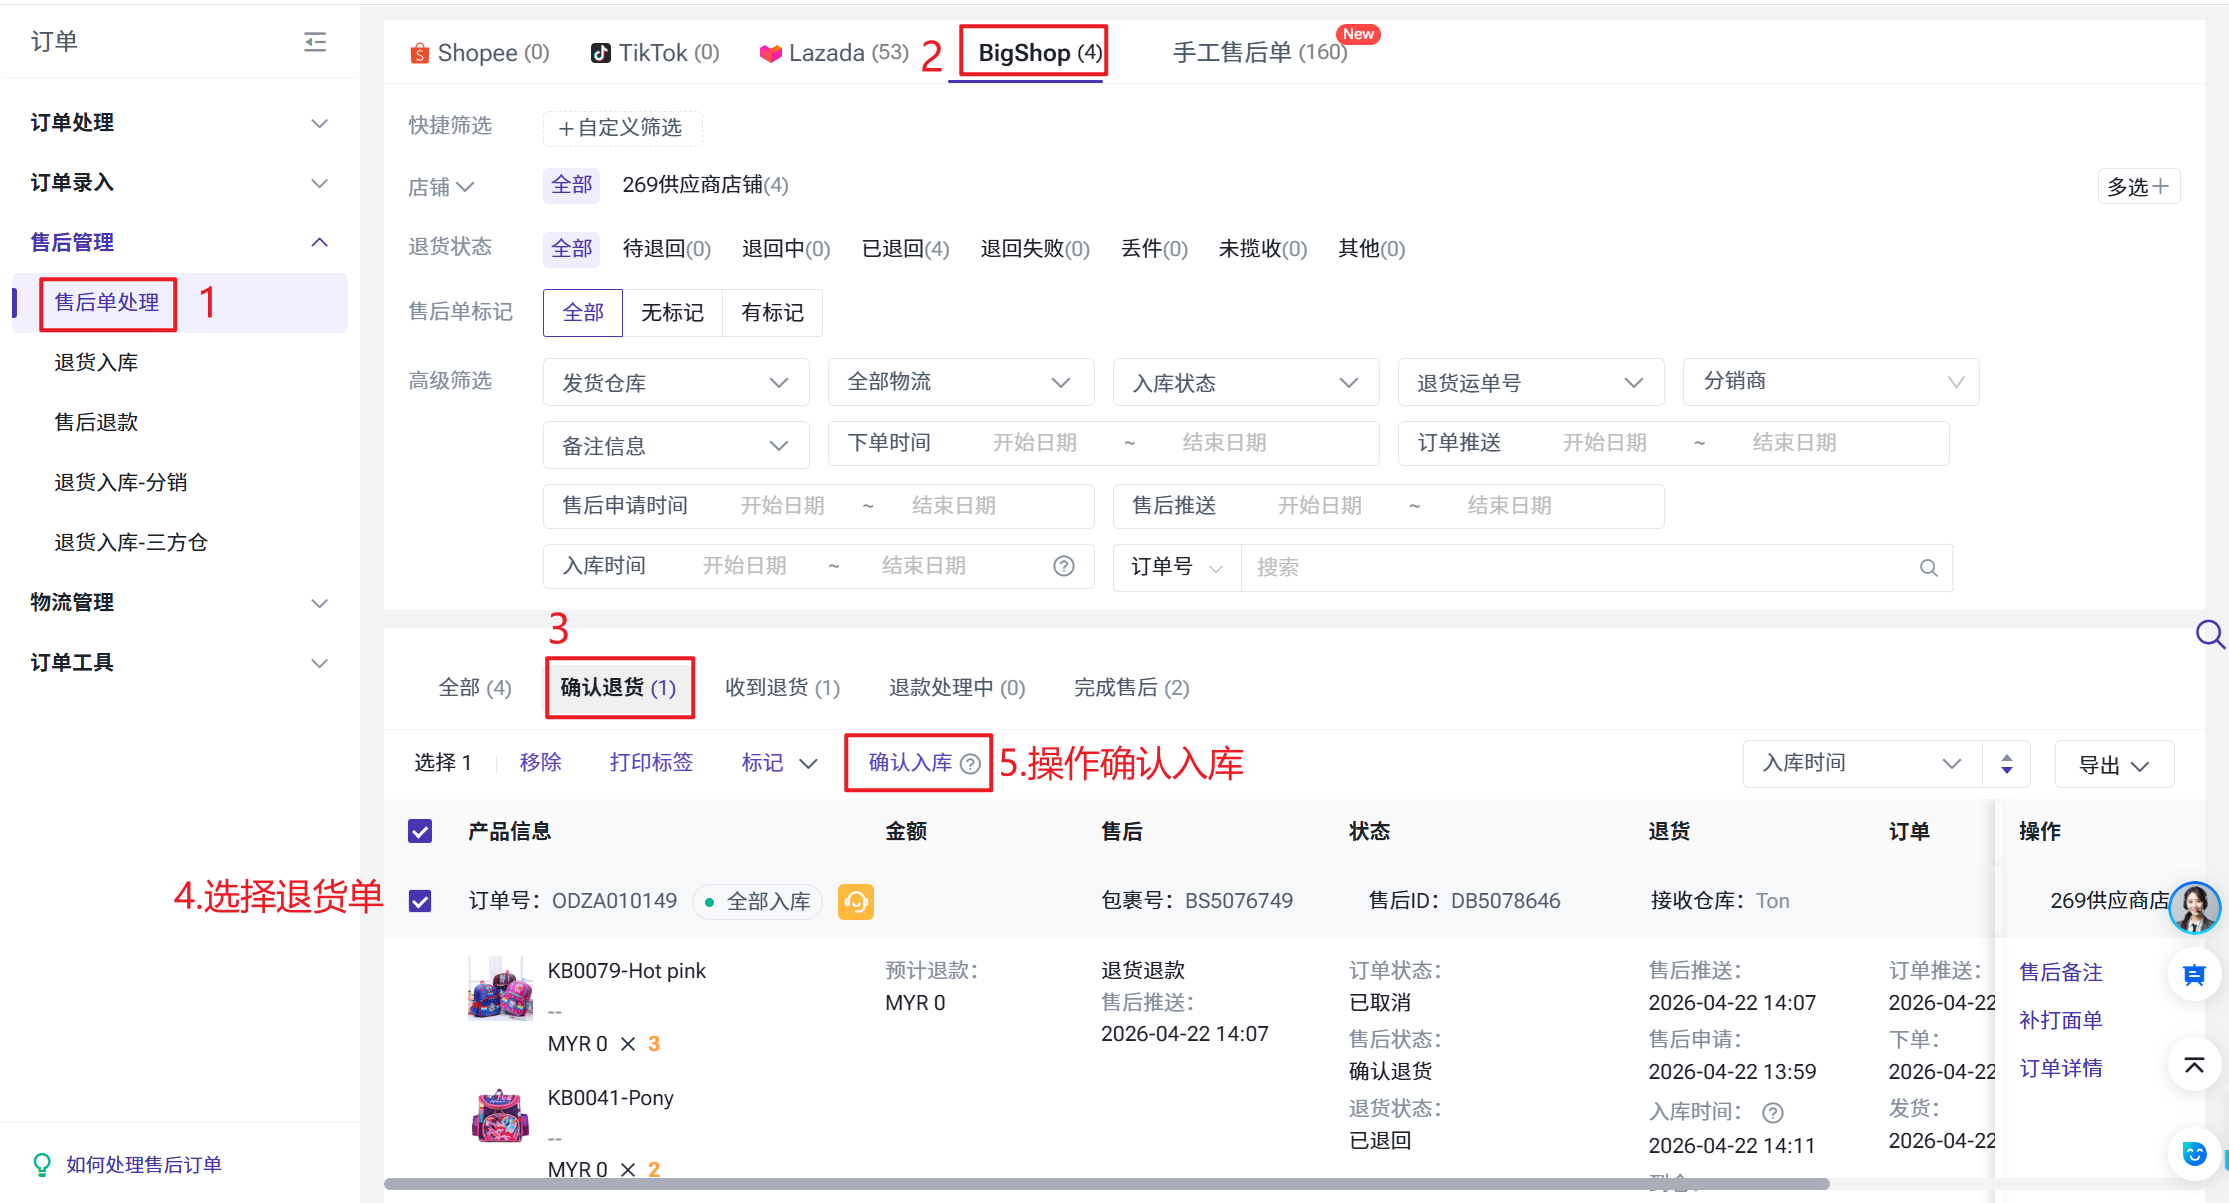Toggle the select-all header checkbox

(x=420, y=831)
